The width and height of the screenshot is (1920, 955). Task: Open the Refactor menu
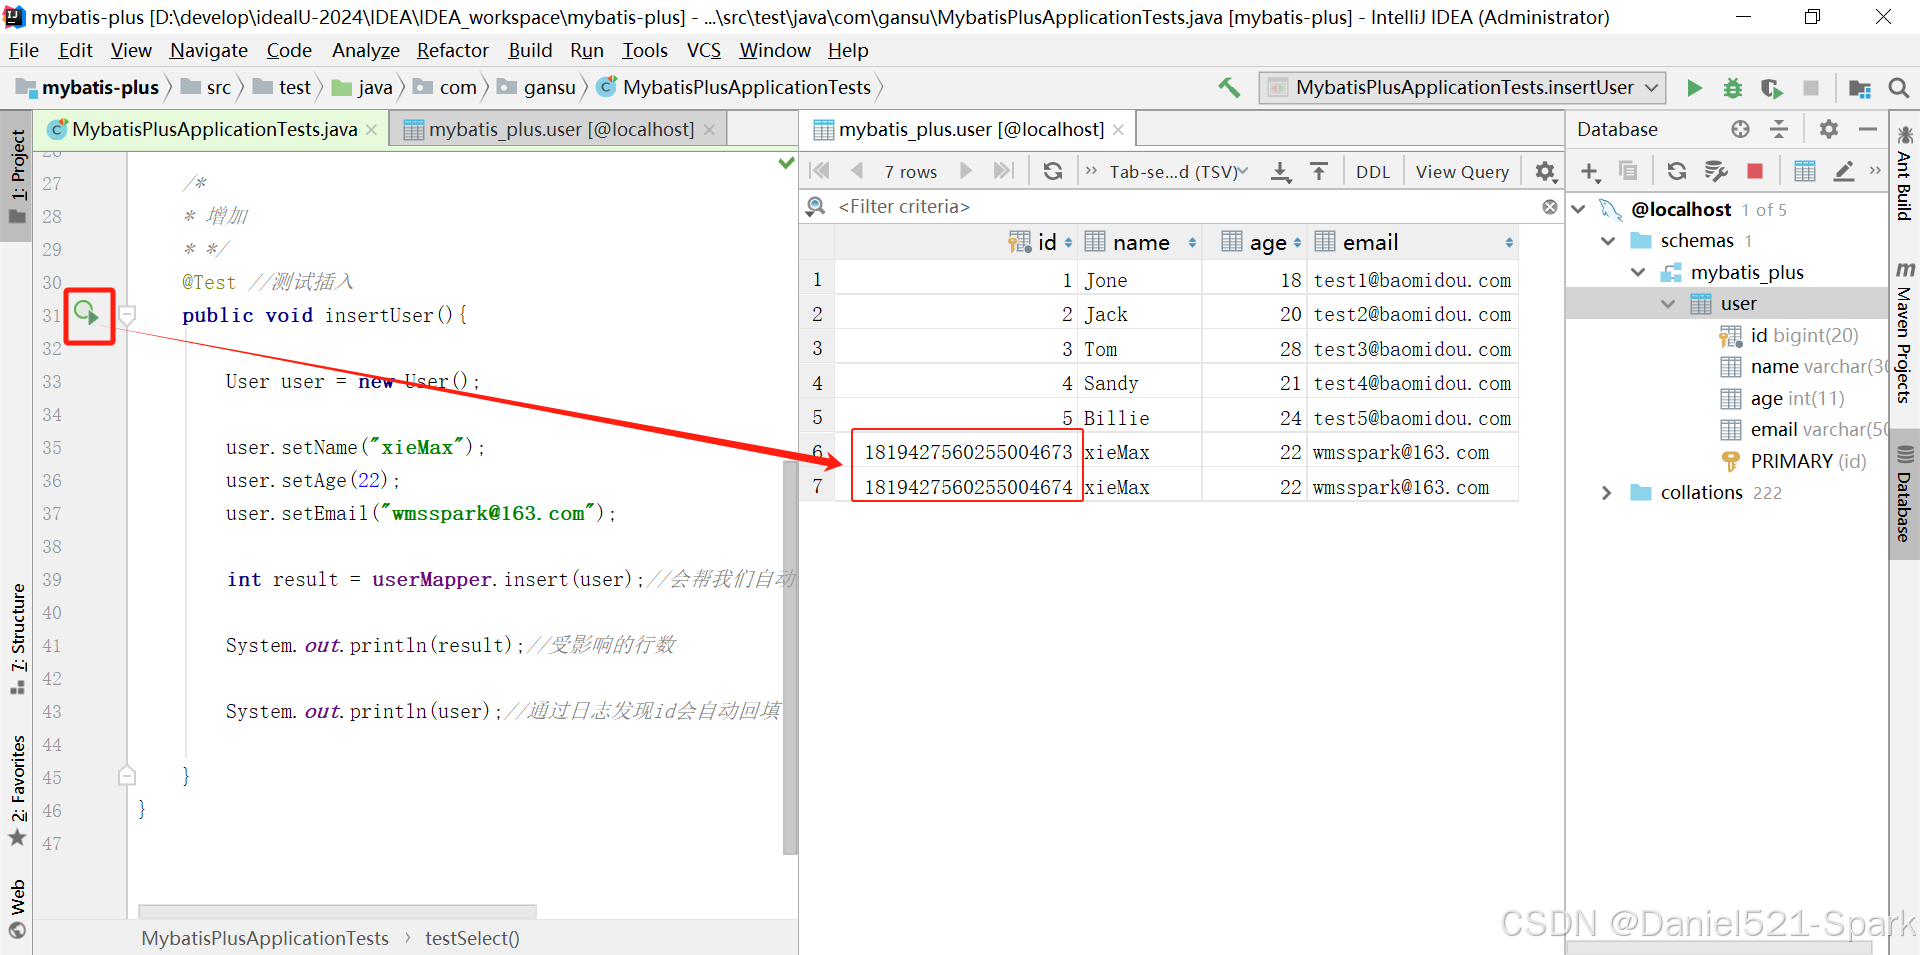tap(452, 50)
